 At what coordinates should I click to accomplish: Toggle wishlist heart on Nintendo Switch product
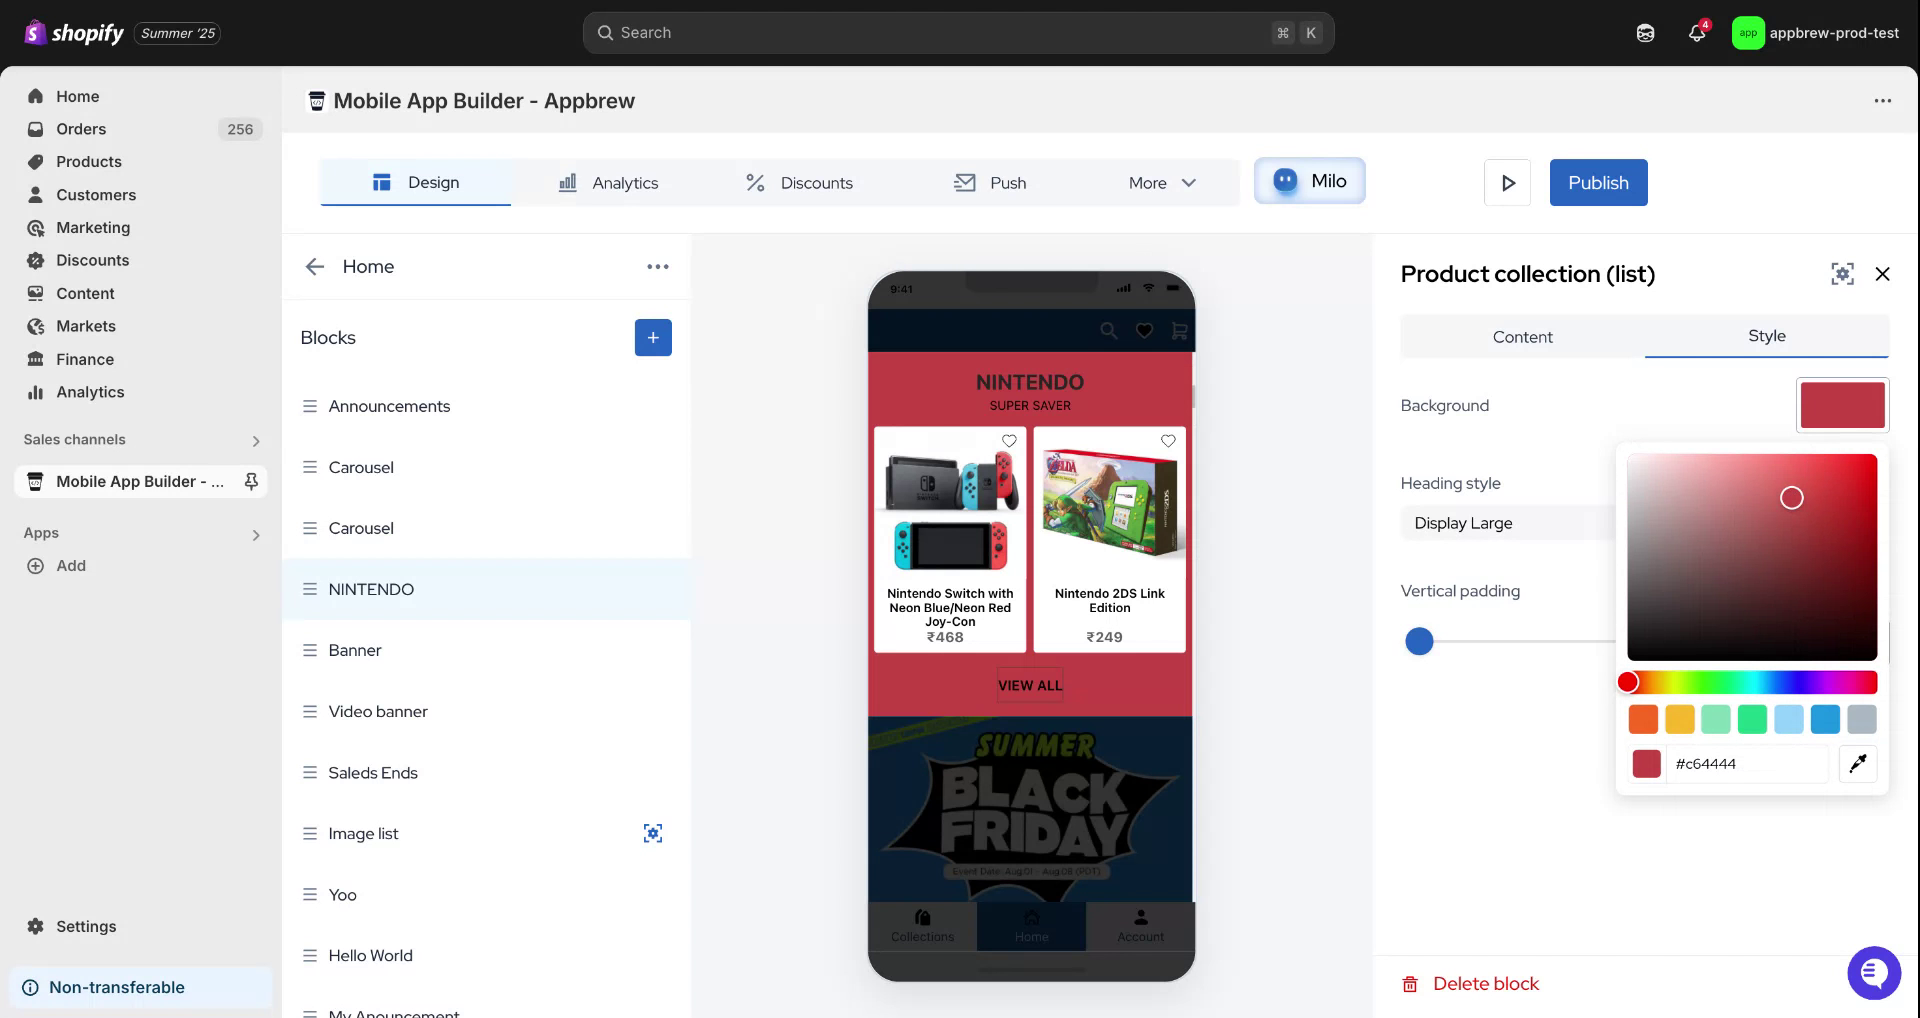click(x=1009, y=441)
